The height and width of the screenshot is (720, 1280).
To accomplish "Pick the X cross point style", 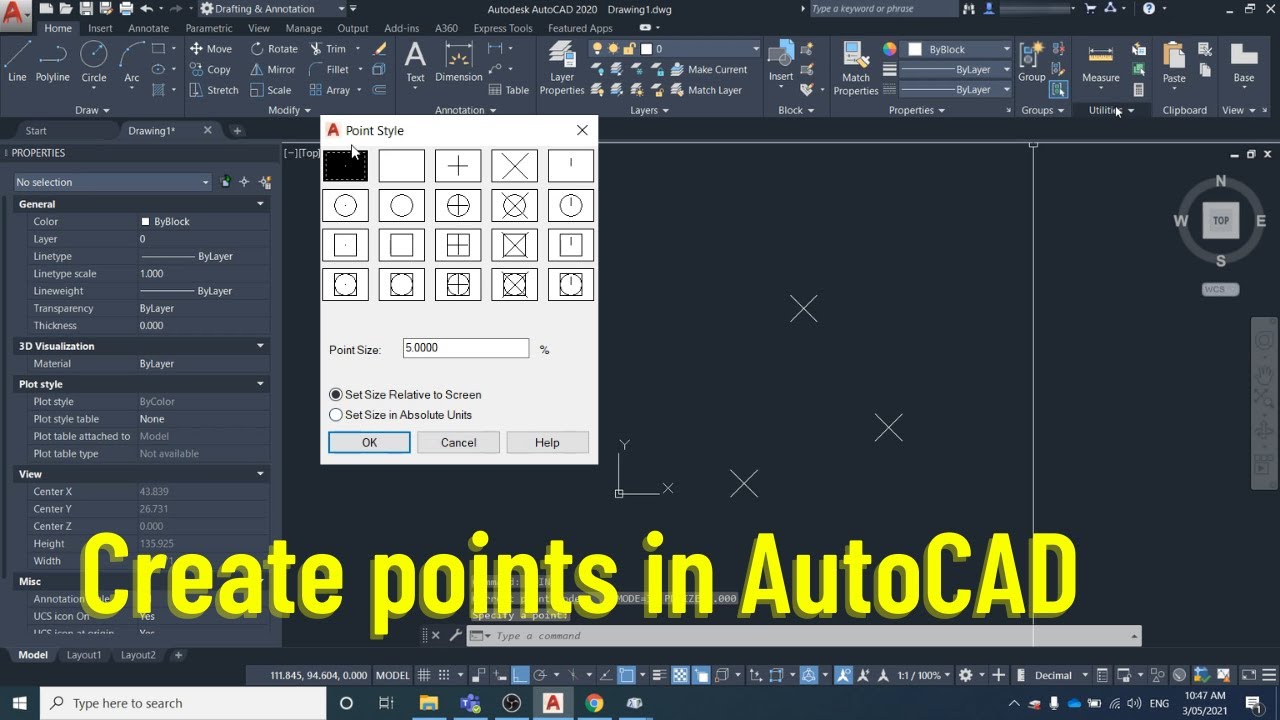I will (513, 165).
